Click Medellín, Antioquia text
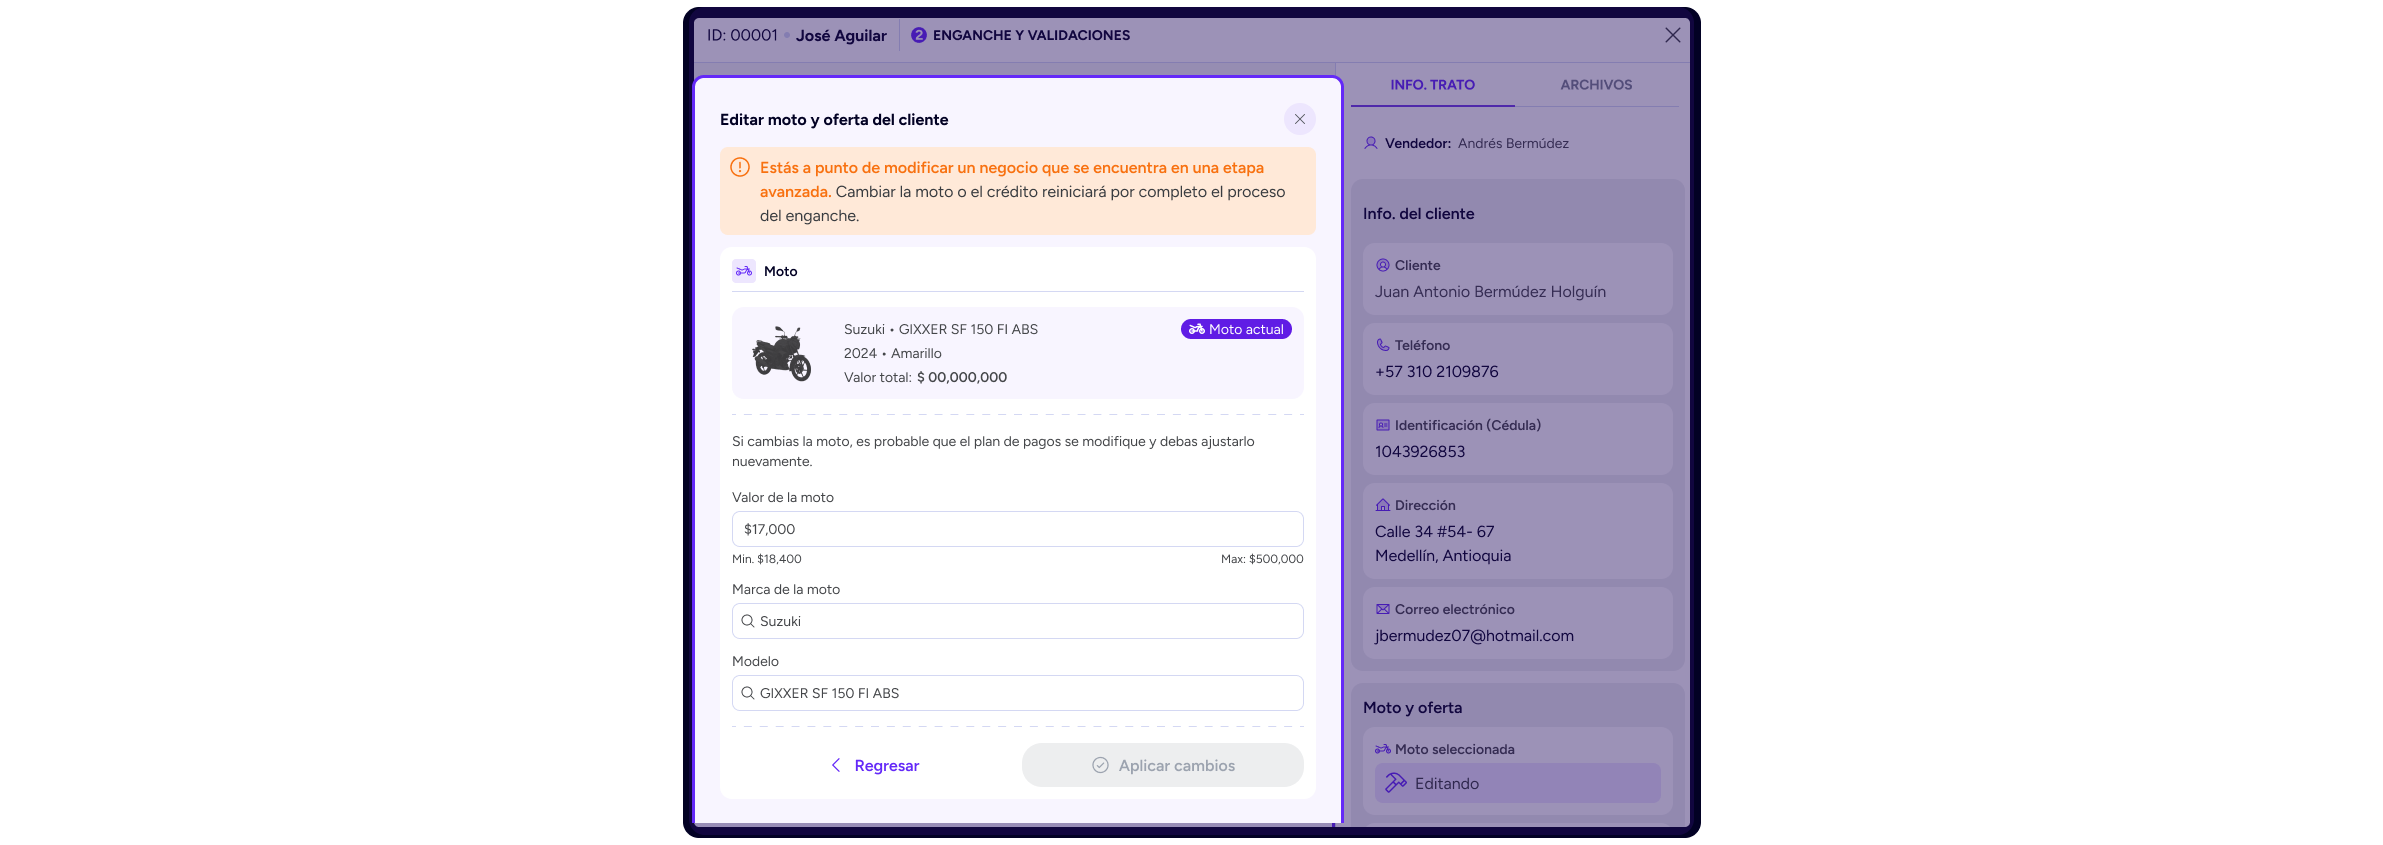Viewport: 2383px width, 845px height. pyautogui.click(x=1442, y=556)
